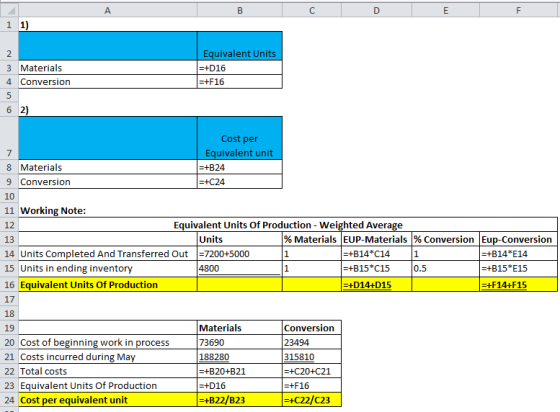
Task: Click cell containing =+B24
Action: click(240, 167)
